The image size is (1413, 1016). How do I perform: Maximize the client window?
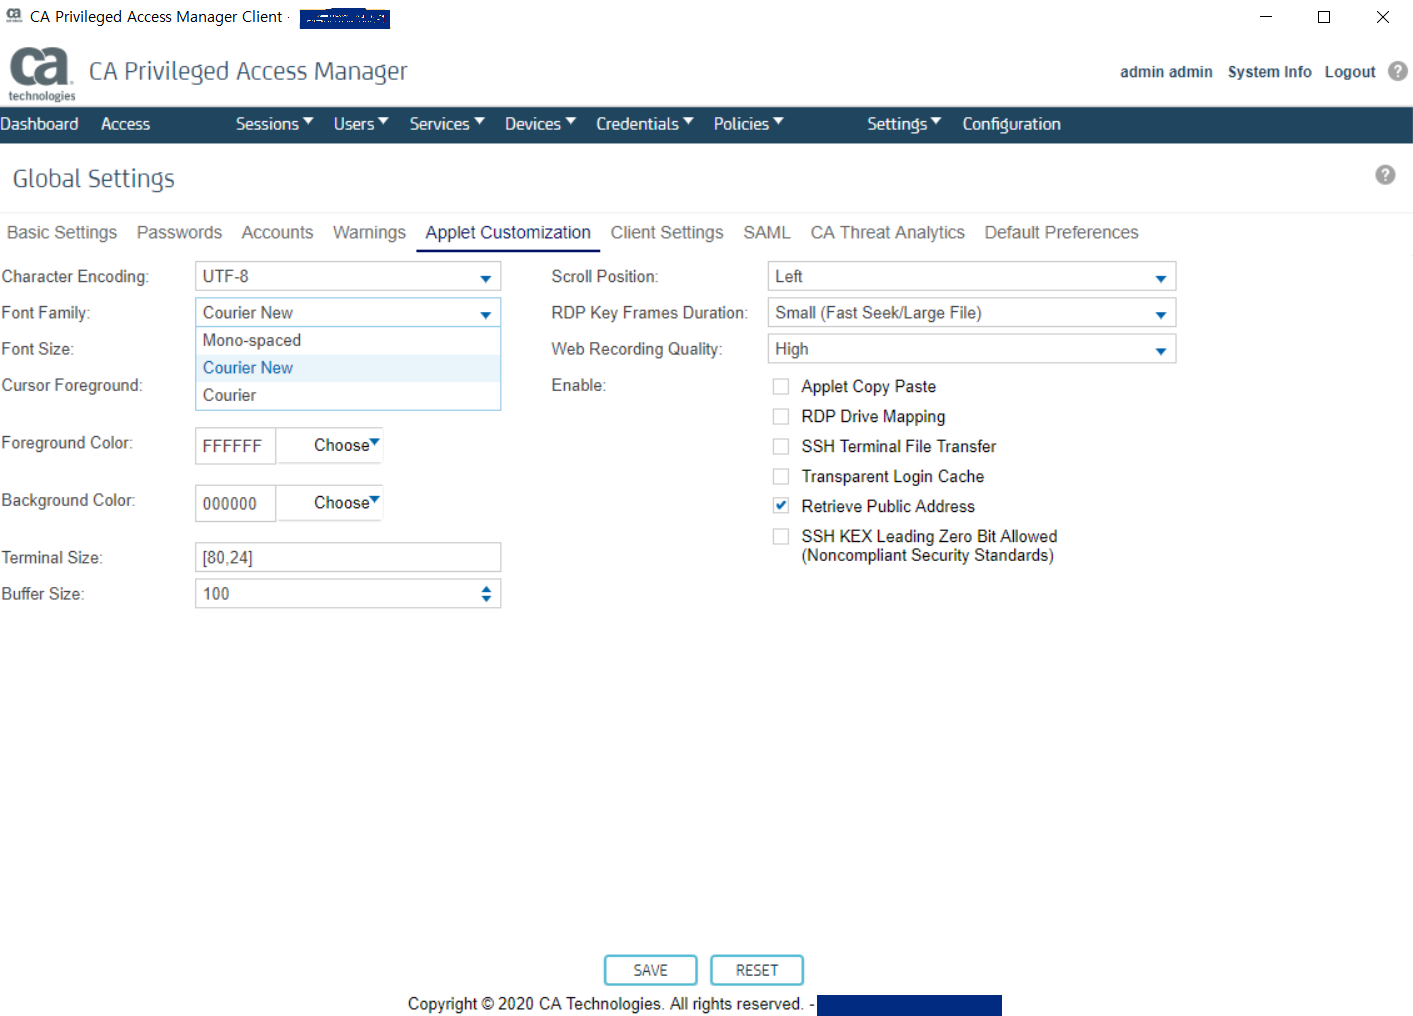pos(1323,17)
